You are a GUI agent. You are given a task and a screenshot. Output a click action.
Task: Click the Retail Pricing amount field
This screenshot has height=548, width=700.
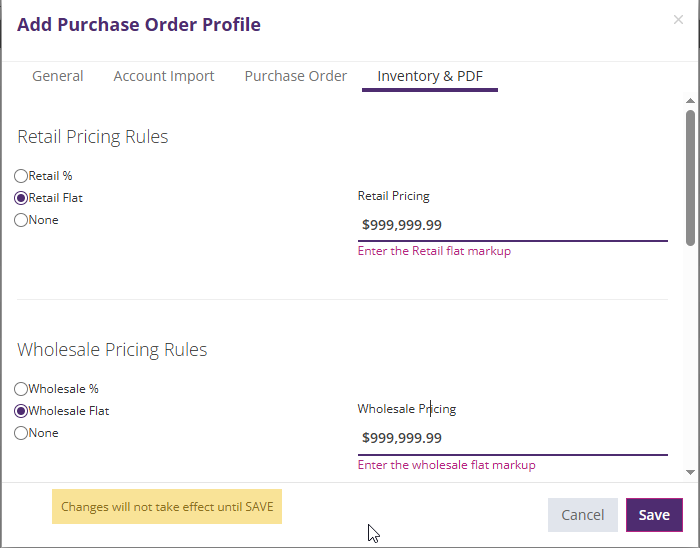512,225
